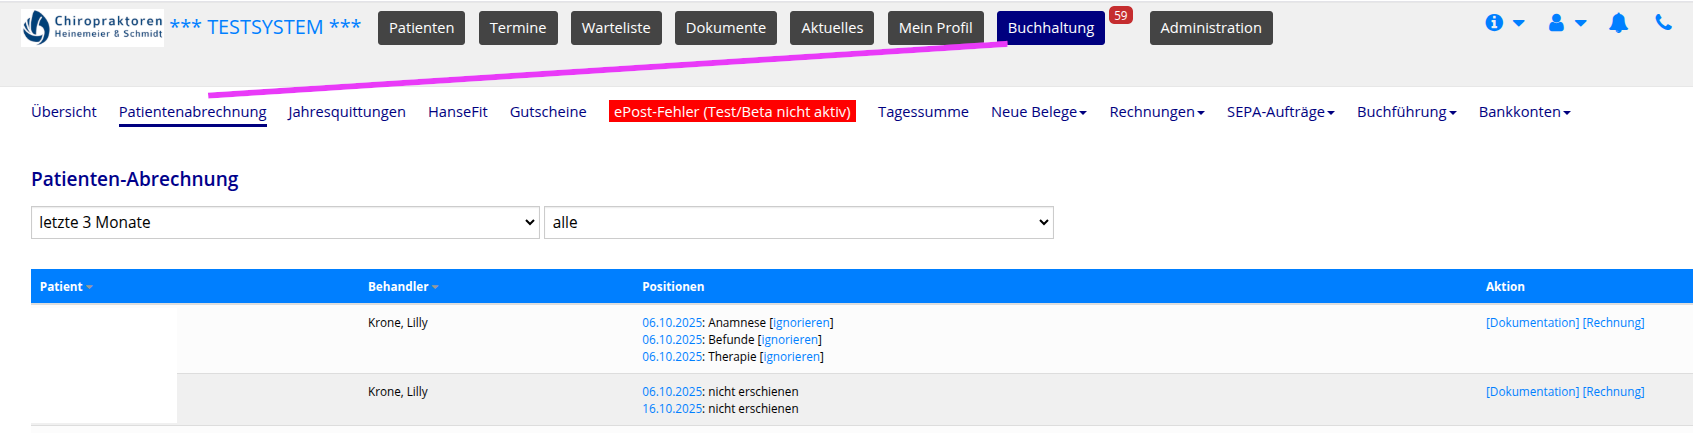Click the red 59 badge
The image size is (1693, 433).
tap(1121, 16)
